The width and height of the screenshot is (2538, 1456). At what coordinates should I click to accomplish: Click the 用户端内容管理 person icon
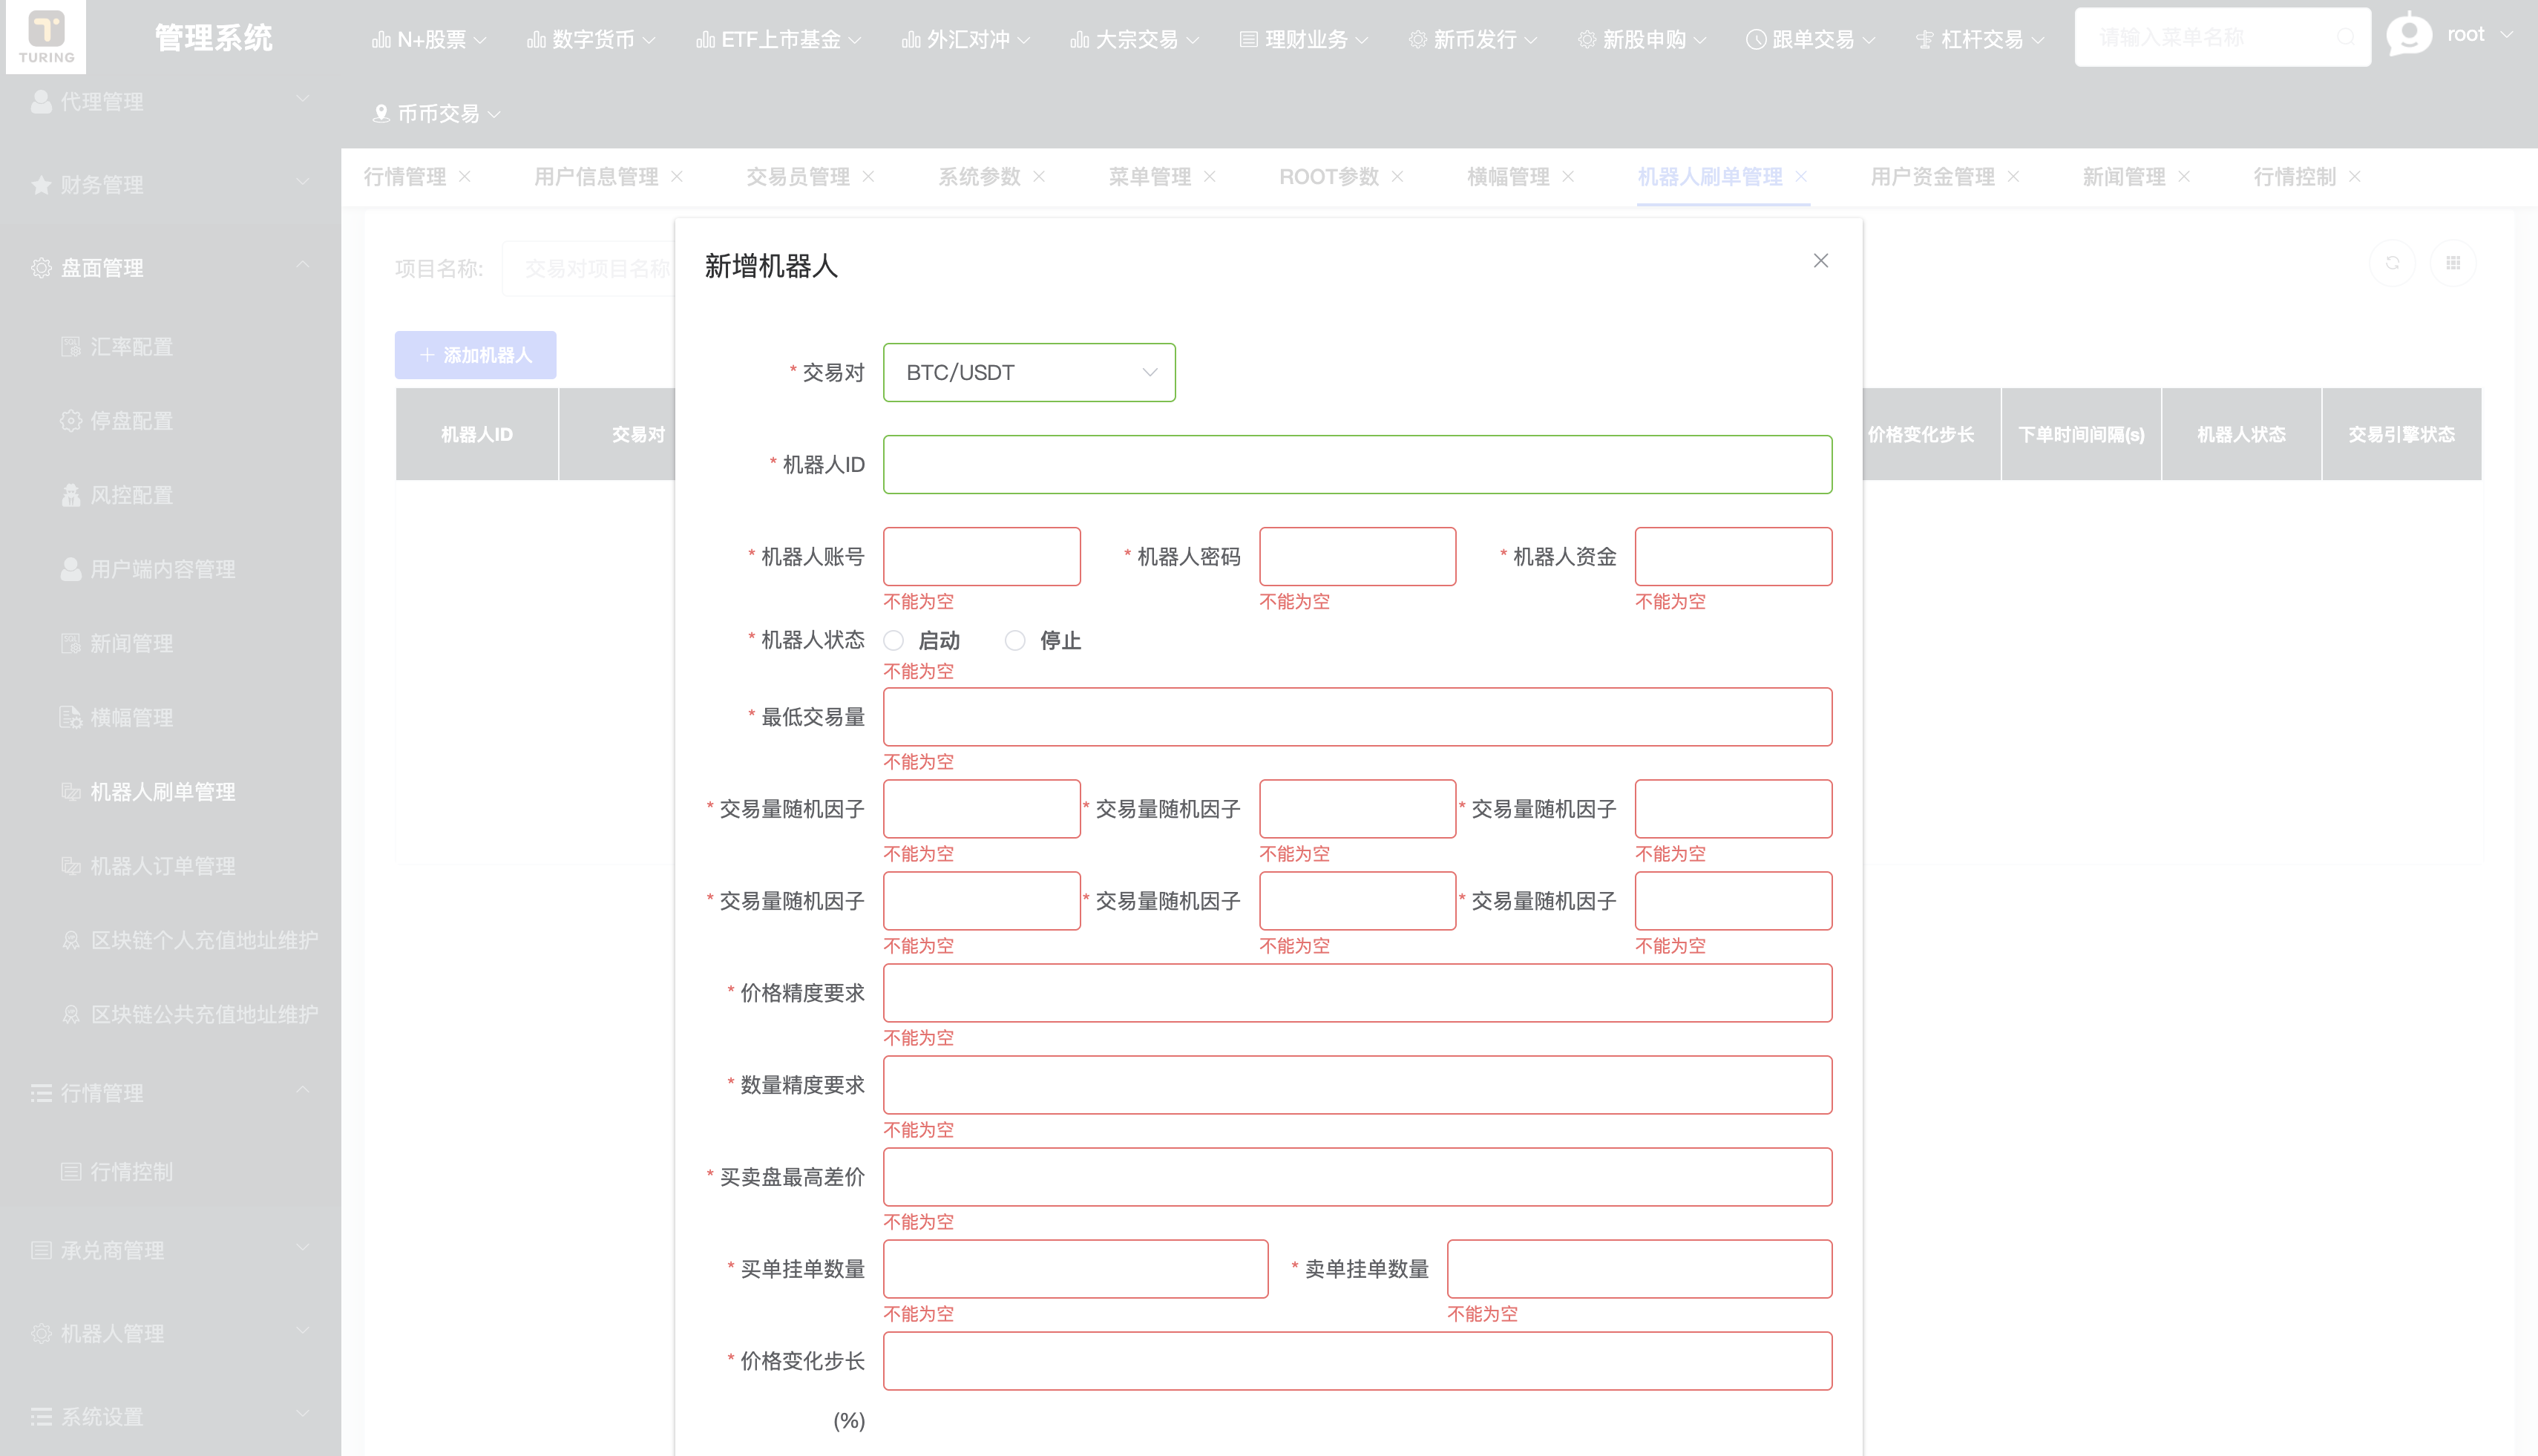[x=71, y=569]
